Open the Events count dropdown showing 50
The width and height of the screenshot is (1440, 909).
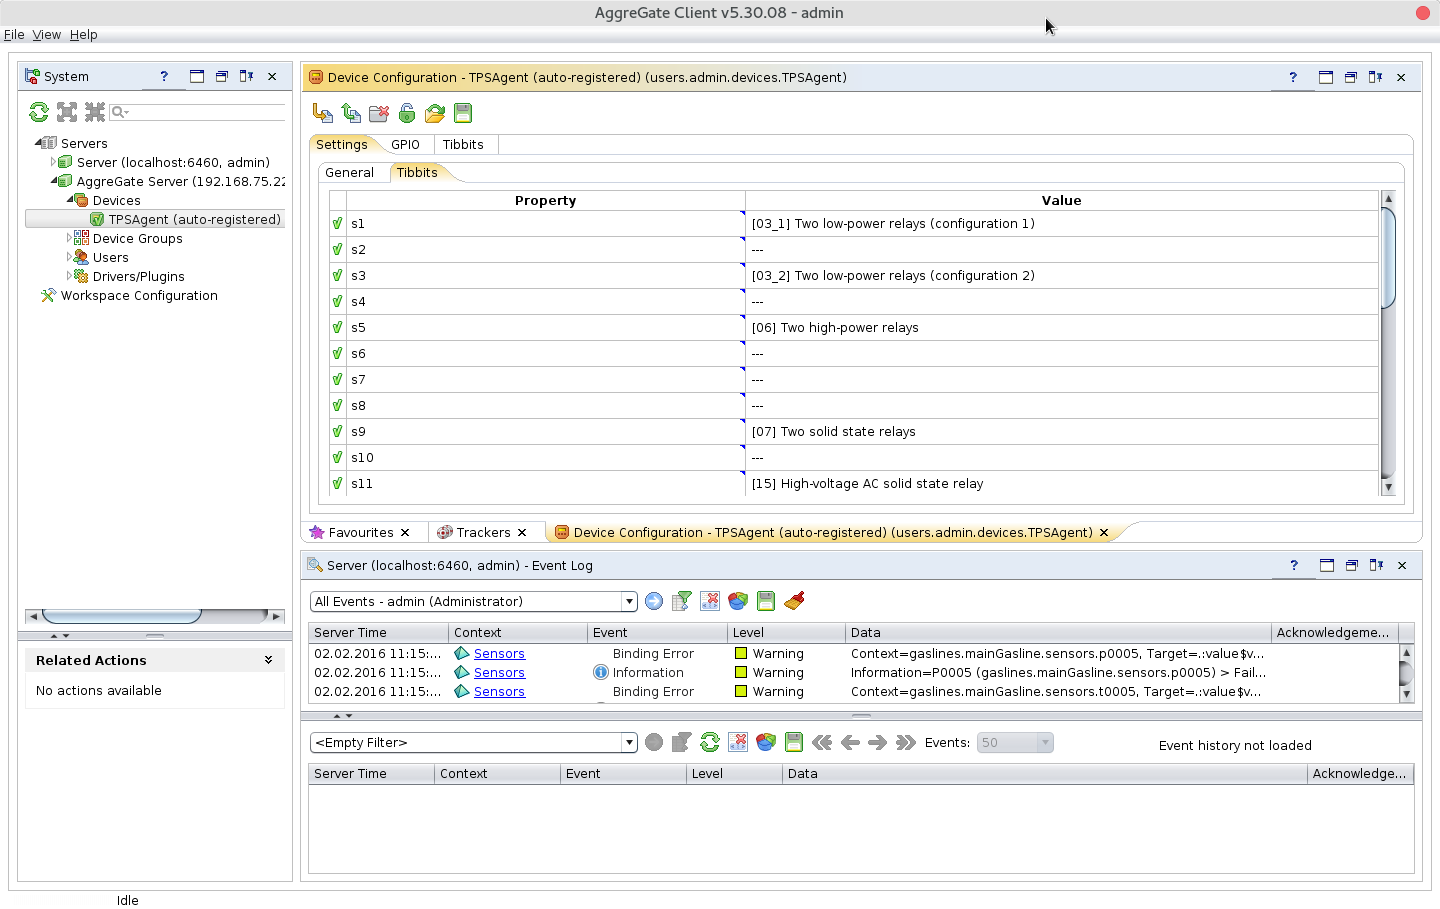[1045, 742]
